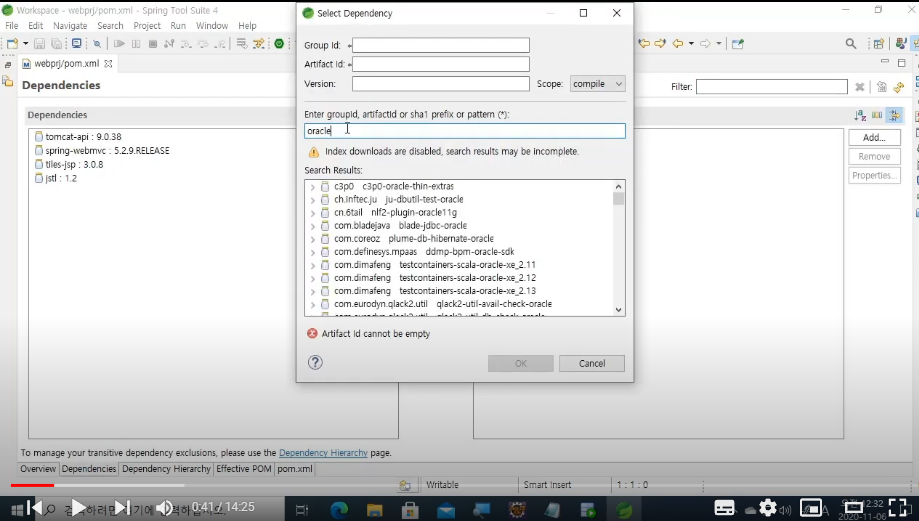Image resolution: width=919 pixels, height=521 pixels.
Task: Click the Pin Editor toolbar icon
Action: pyautogui.click(x=738, y=43)
